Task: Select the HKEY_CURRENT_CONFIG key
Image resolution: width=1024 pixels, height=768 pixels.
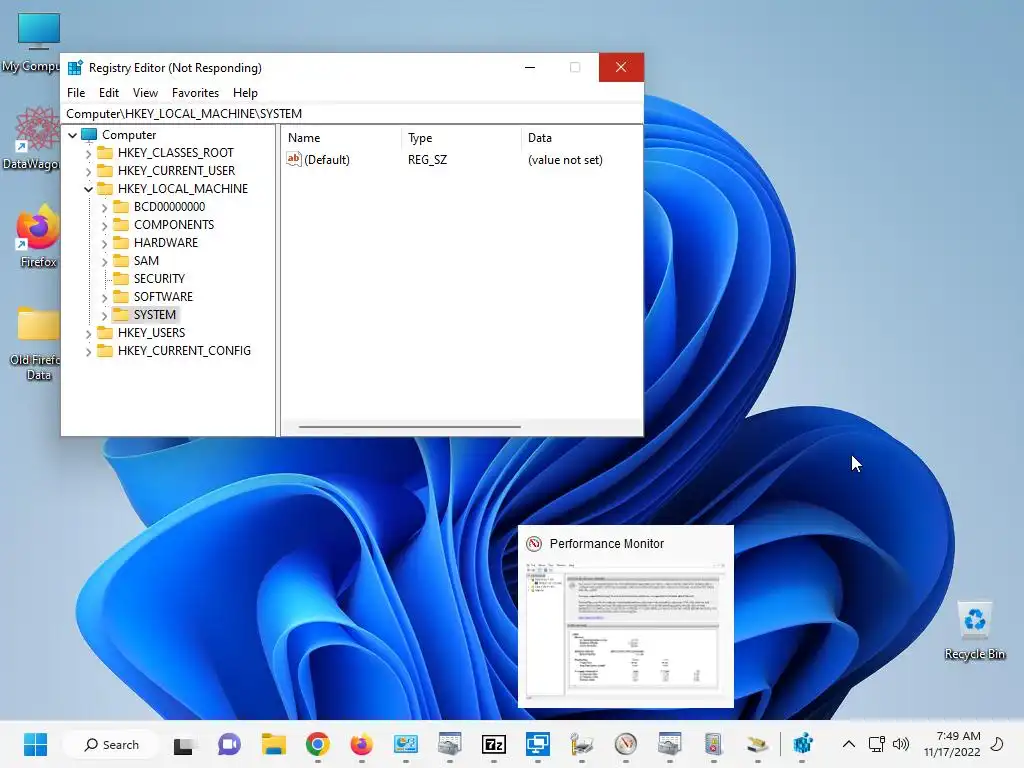Action: (184, 351)
